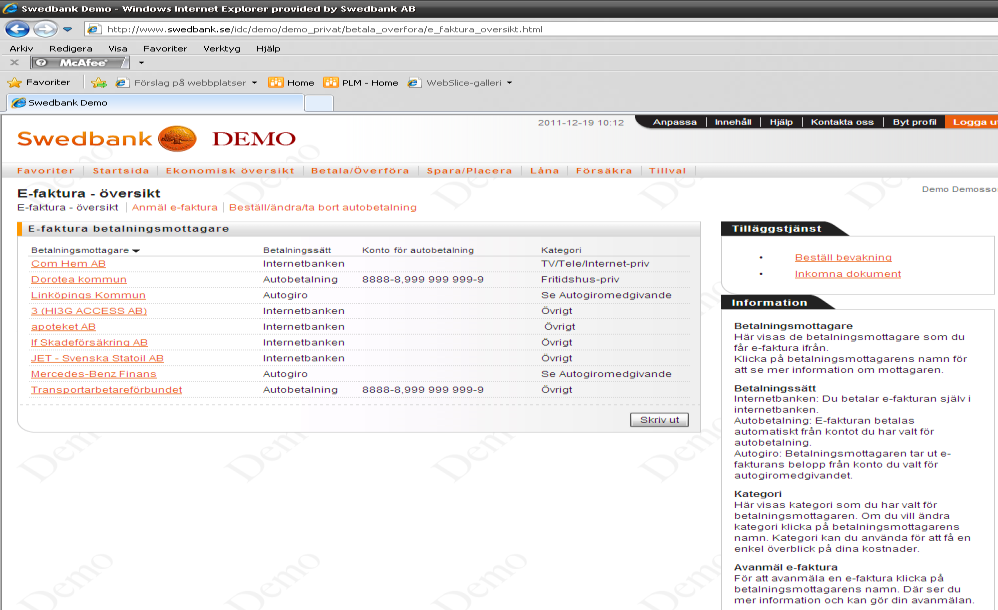Sort by Betalningsmottagare column arrow

point(136,251)
